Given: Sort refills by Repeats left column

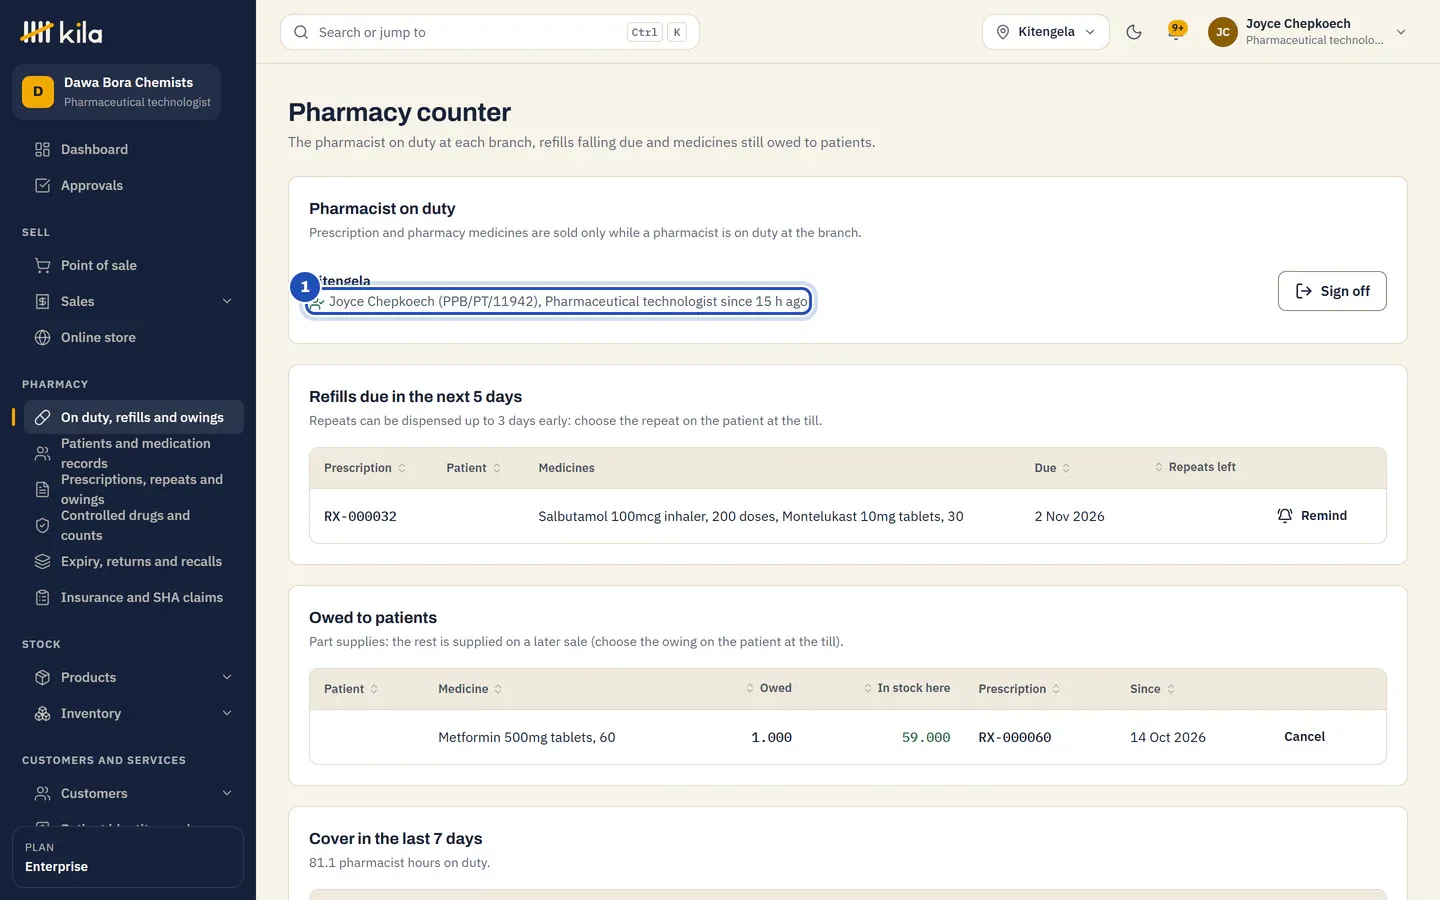Looking at the screenshot, I should pyautogui.click(x=1195, y=467).
